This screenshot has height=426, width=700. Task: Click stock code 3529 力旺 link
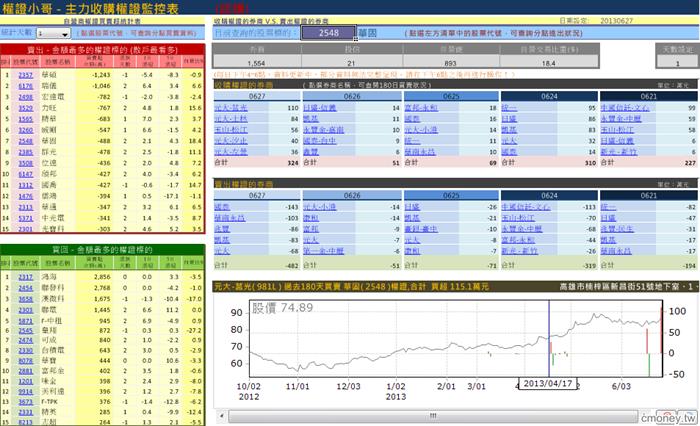(x=25, y=108)
